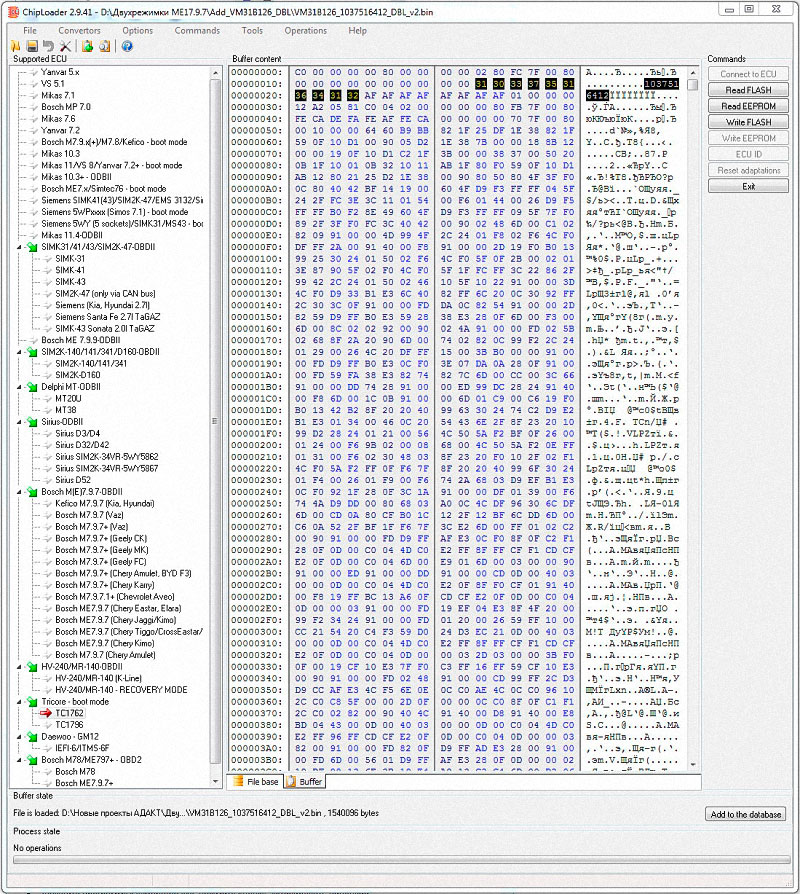Collapse the Bosch M(E)7.9.7-OBDII group
This screenshot has height=894, width=800.
20,491
